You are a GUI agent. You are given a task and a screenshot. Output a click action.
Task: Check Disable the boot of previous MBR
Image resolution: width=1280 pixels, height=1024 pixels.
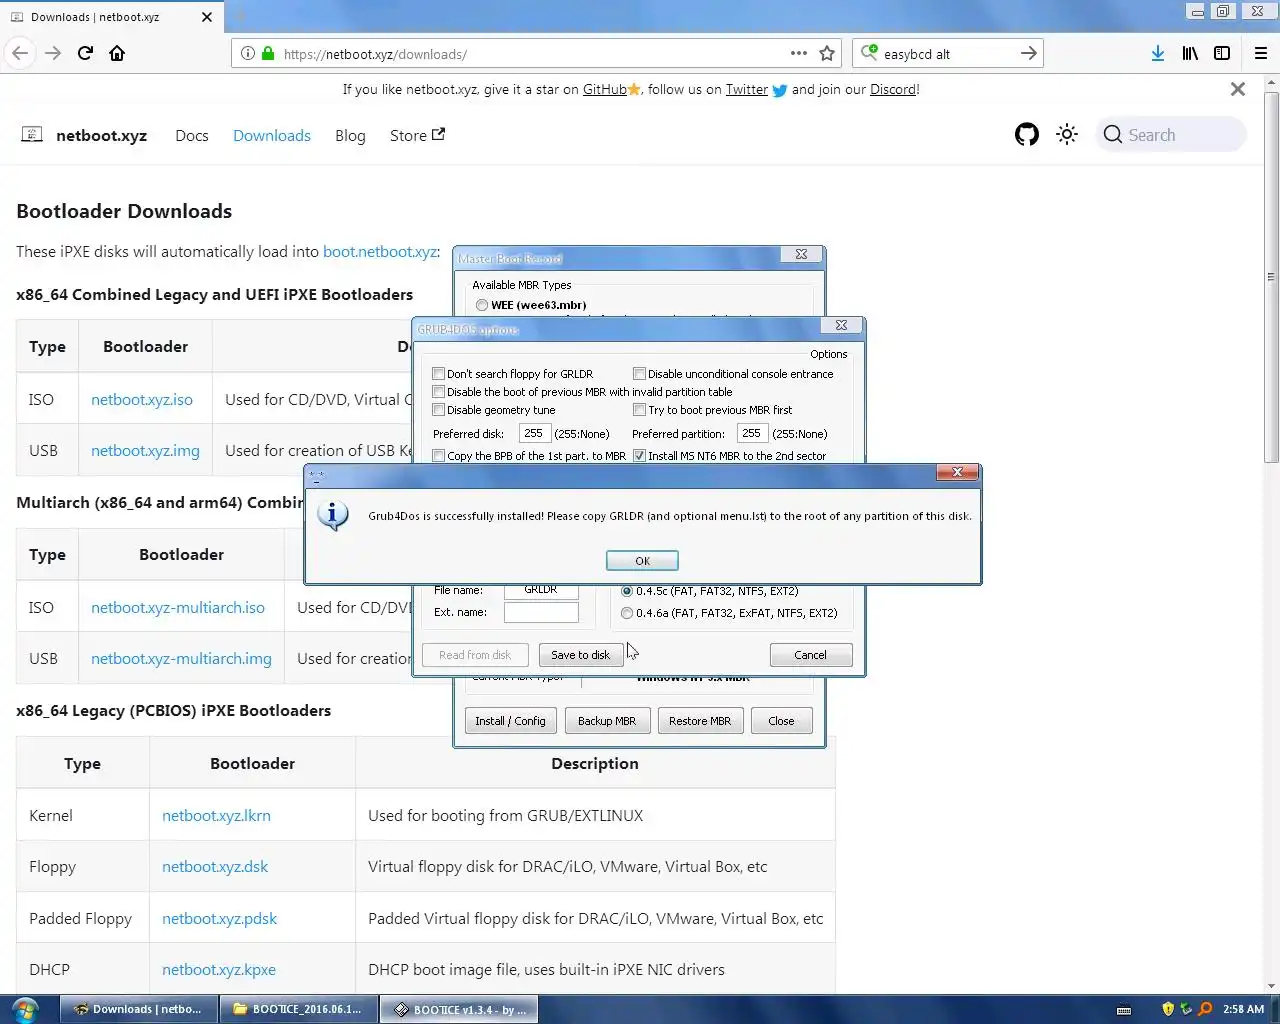coord(438,392)
